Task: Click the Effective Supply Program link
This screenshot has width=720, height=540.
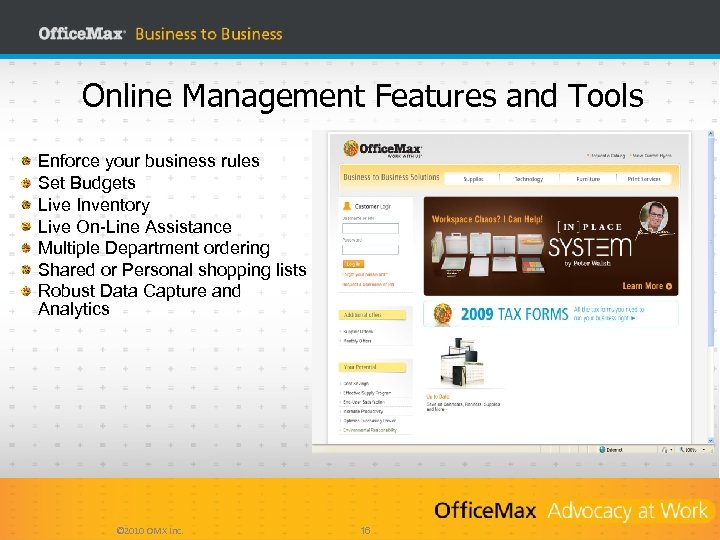Action: click(367, 393)
